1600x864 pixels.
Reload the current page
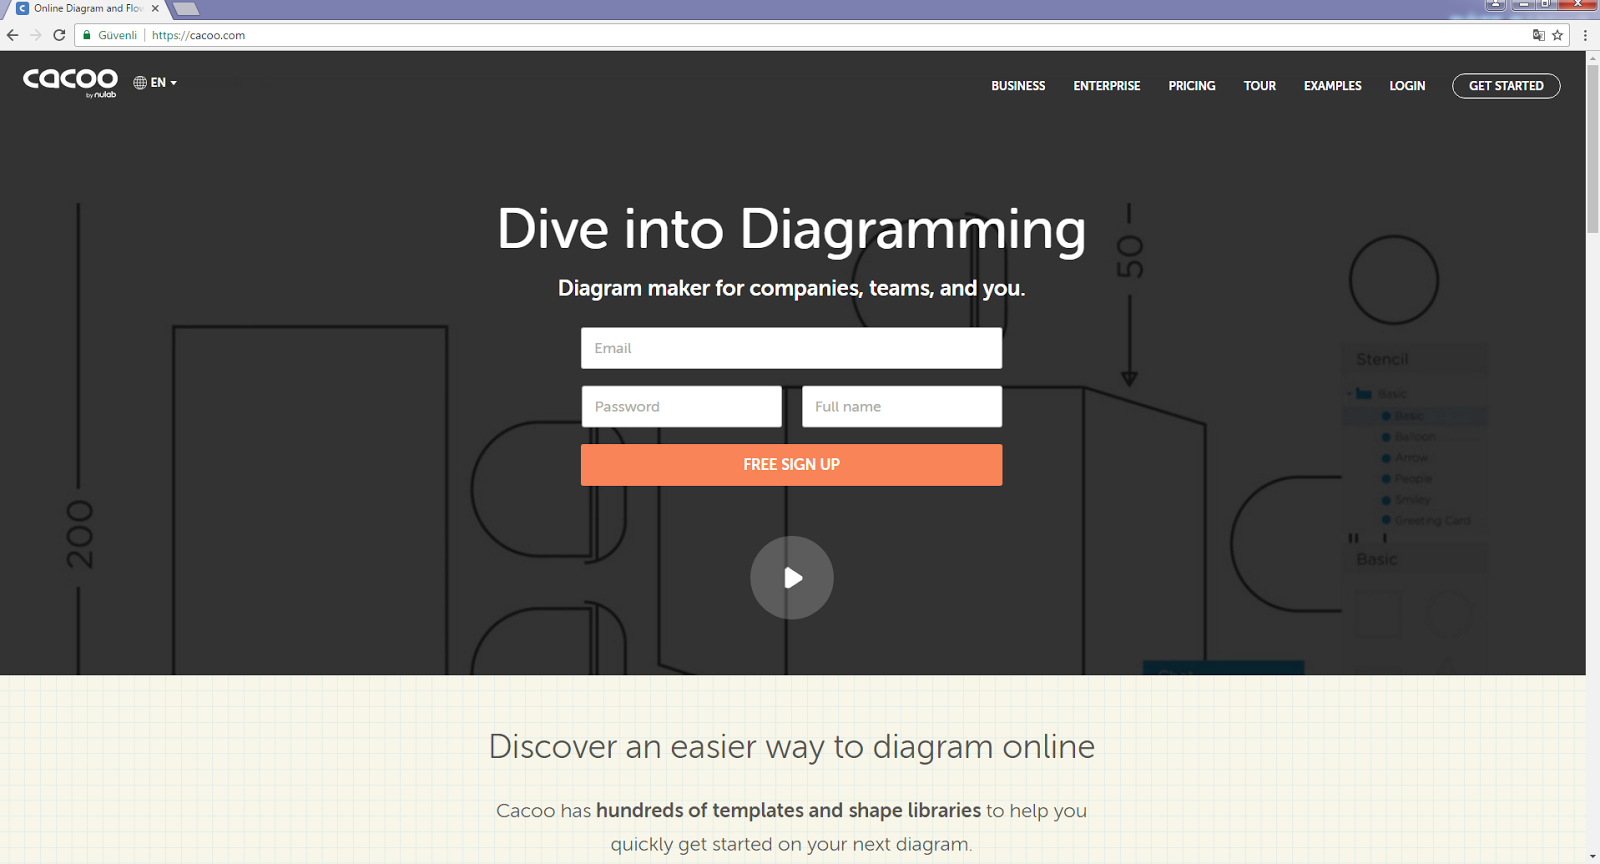59,35
